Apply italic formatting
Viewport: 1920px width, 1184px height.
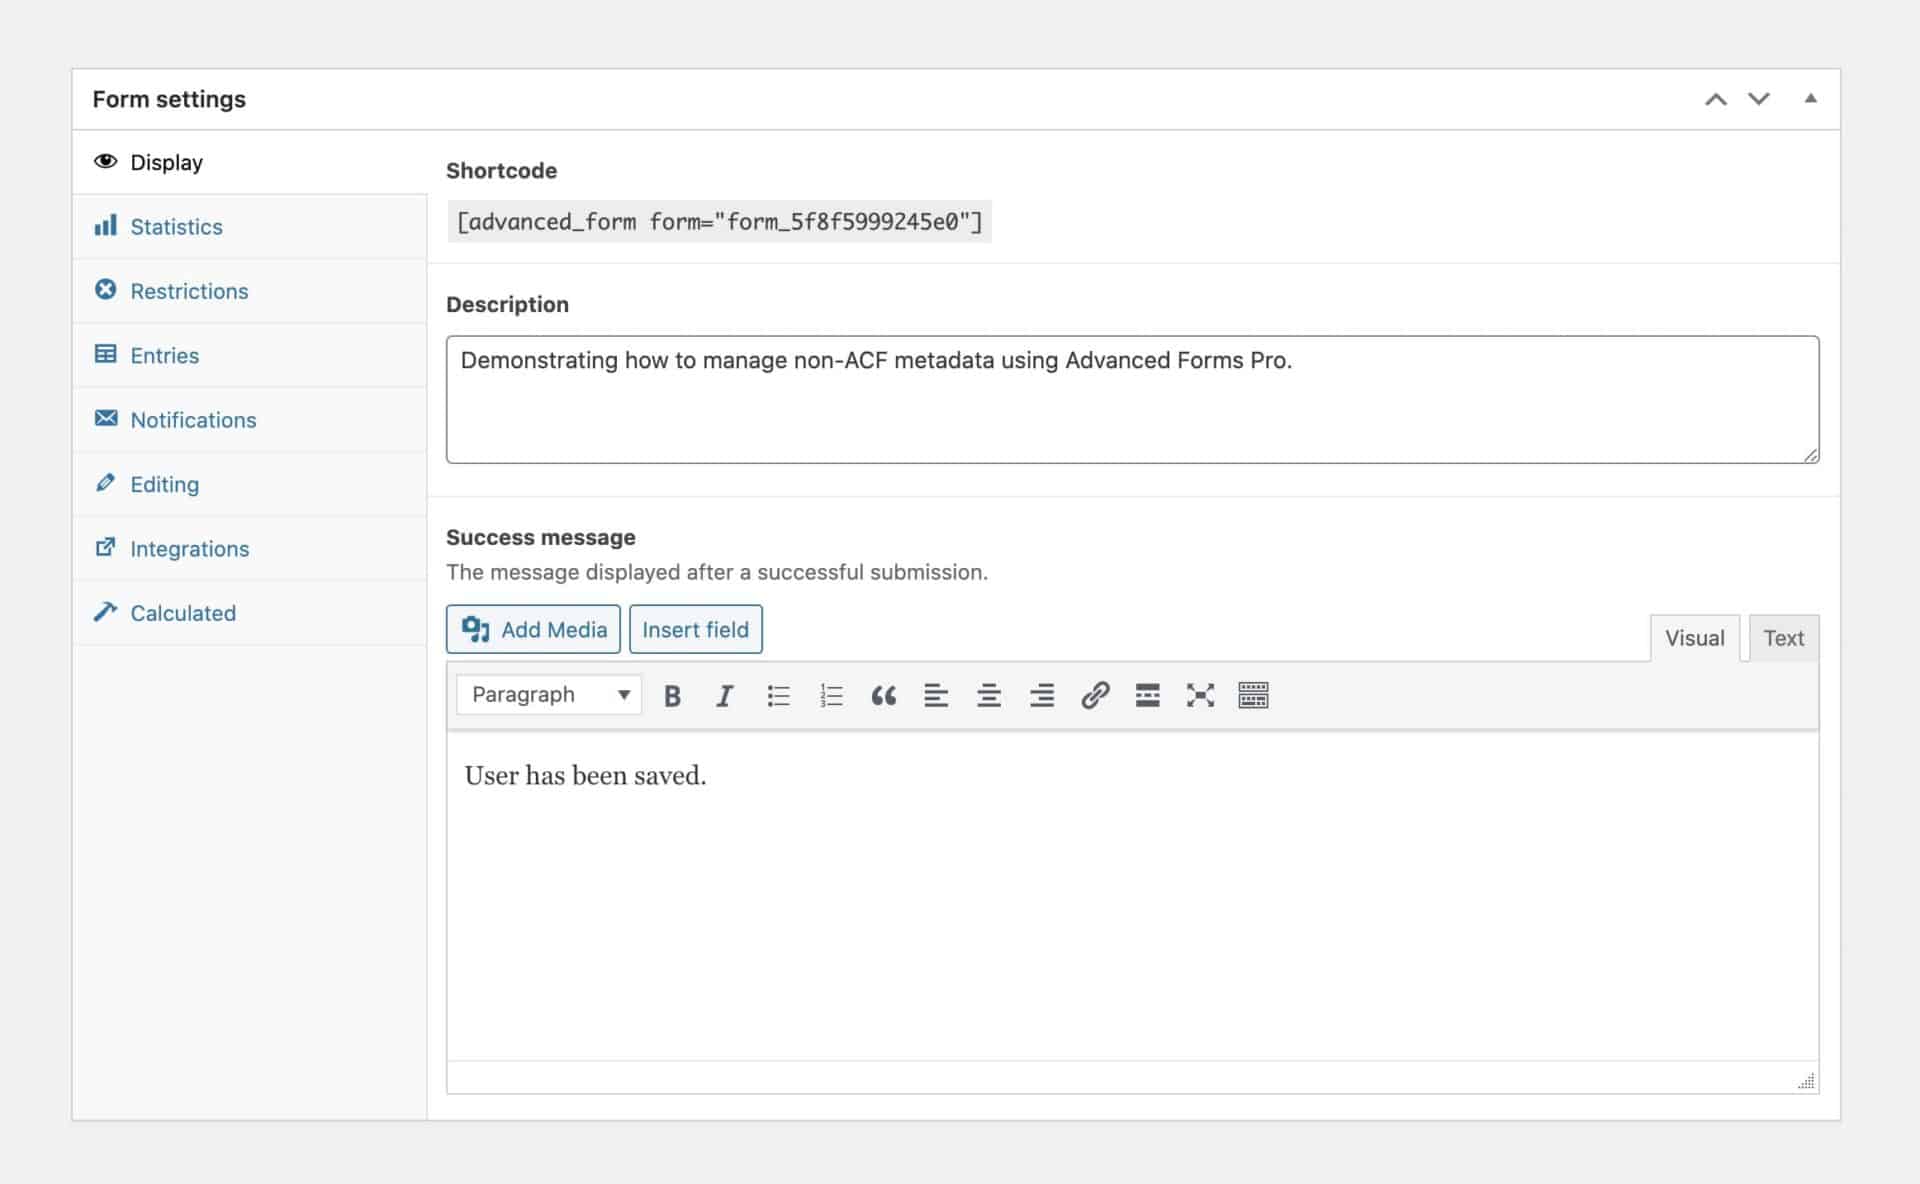pyautogui.click(x=724, y=695)
